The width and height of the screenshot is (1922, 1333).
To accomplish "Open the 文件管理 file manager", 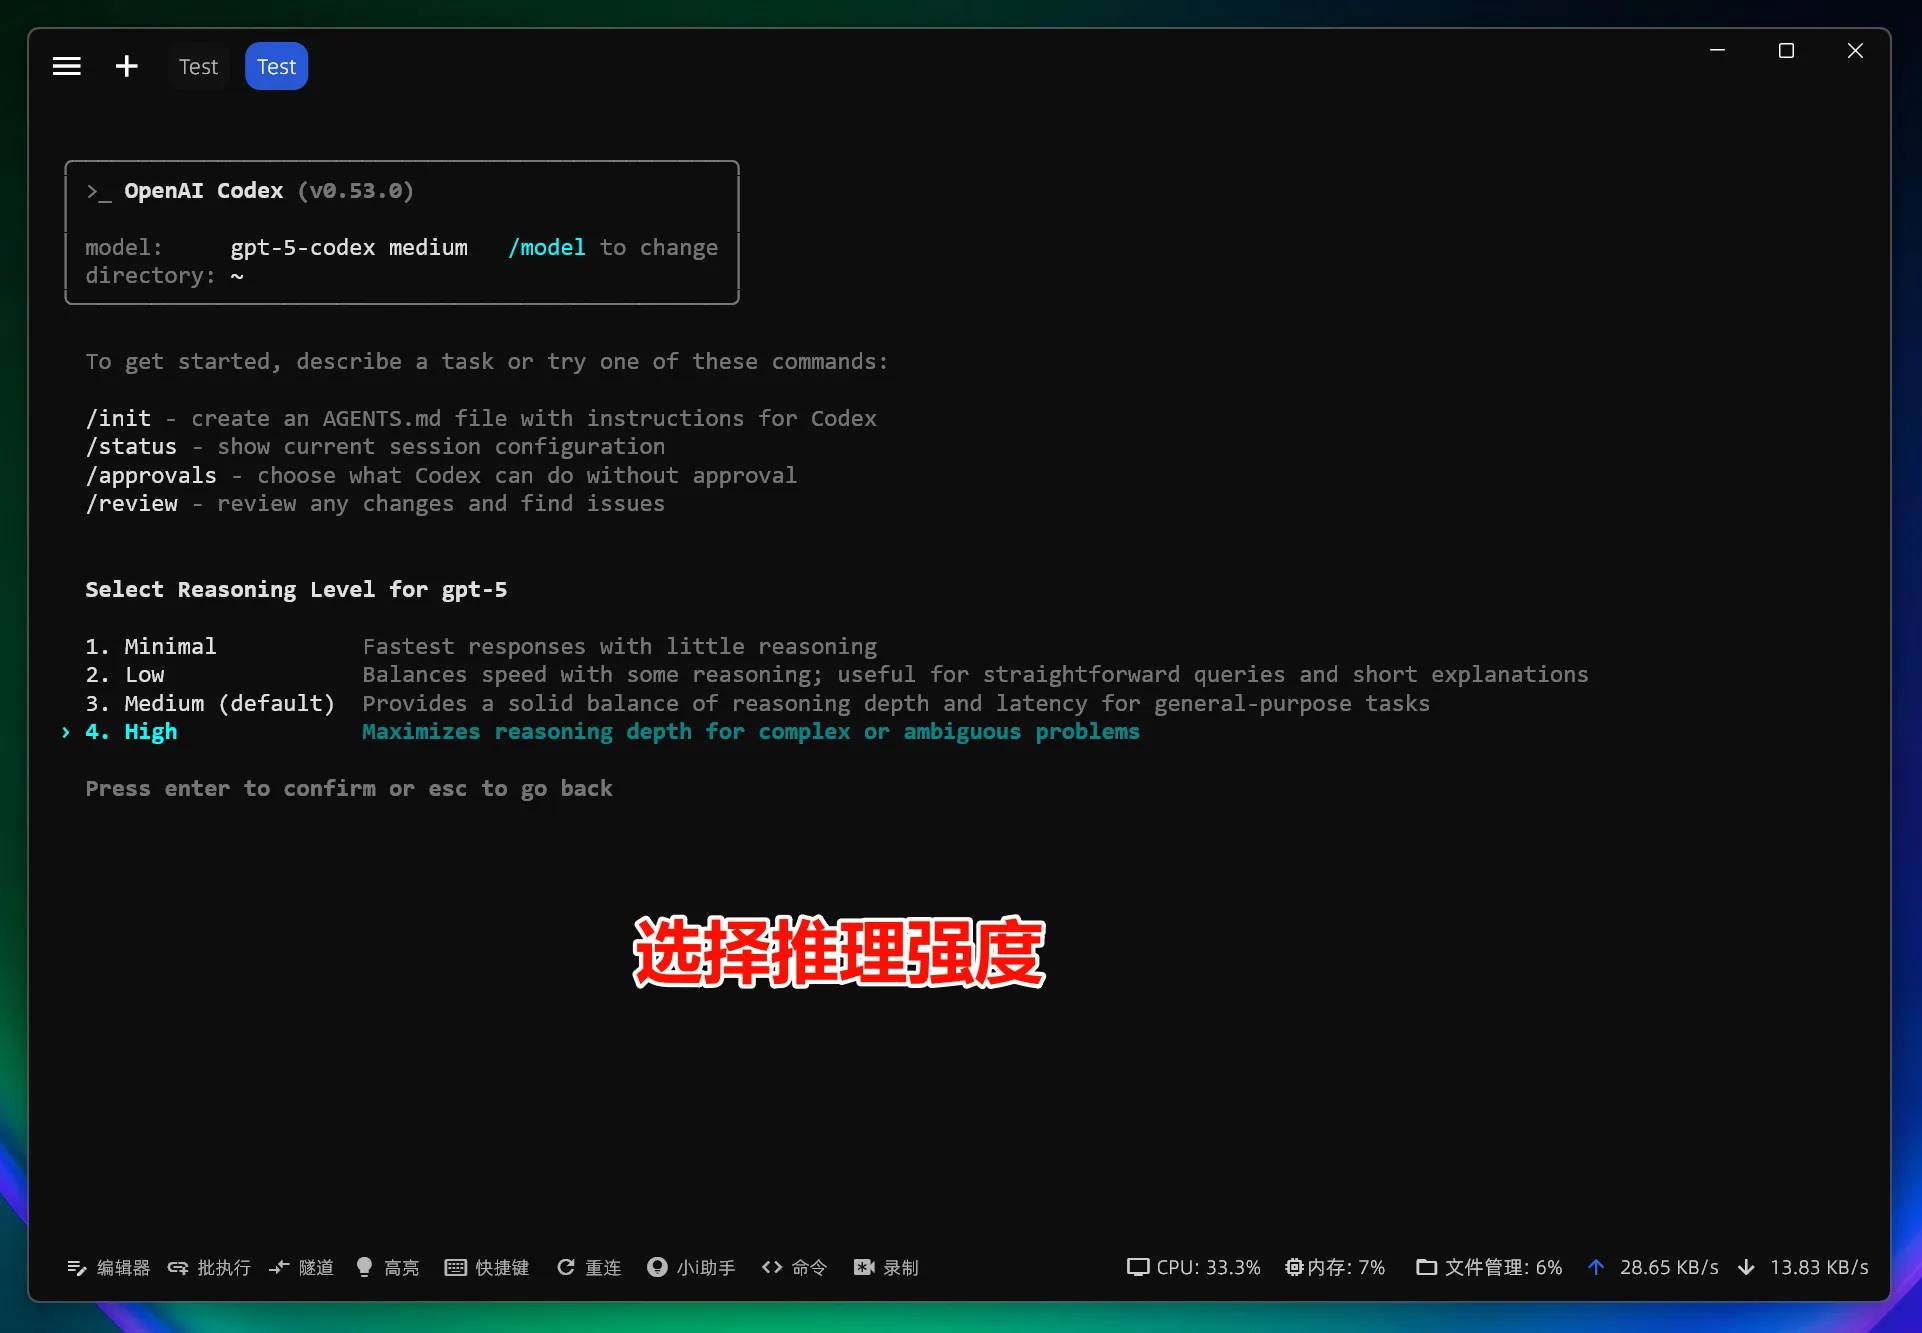I will (x=1488, y=1267).
